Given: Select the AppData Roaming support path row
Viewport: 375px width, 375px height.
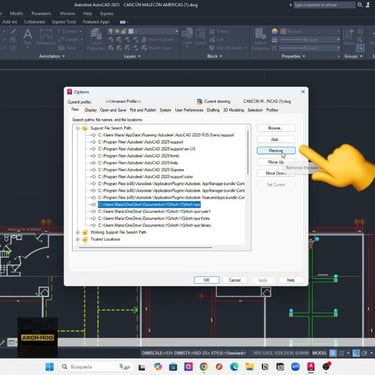Looking at the screenshot, I should (x=166, y=135).
